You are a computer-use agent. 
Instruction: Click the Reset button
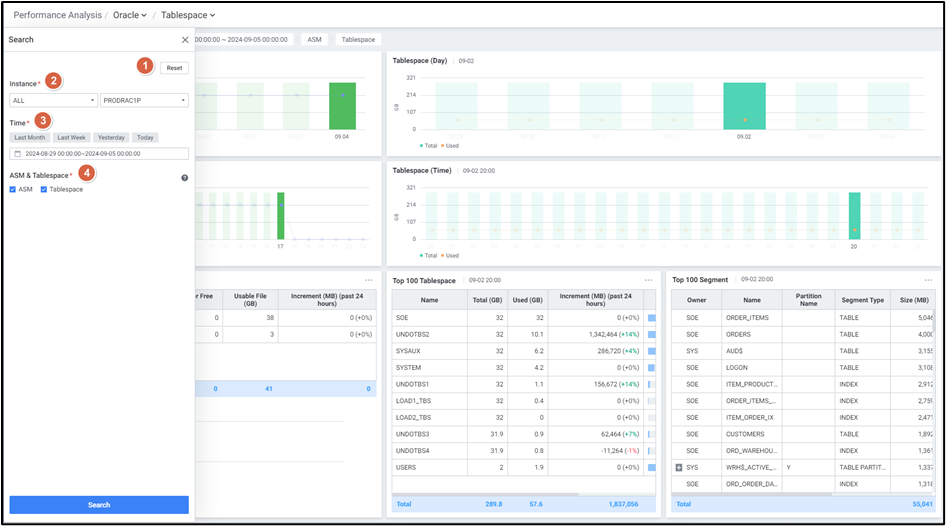pyautogui.click(x=174, y=68)
